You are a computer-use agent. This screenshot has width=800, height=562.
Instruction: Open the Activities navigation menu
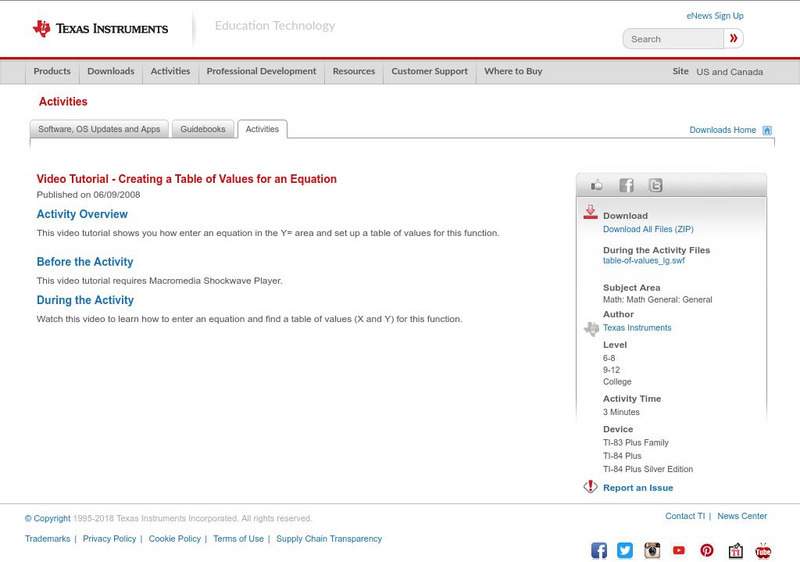point(170,71)
